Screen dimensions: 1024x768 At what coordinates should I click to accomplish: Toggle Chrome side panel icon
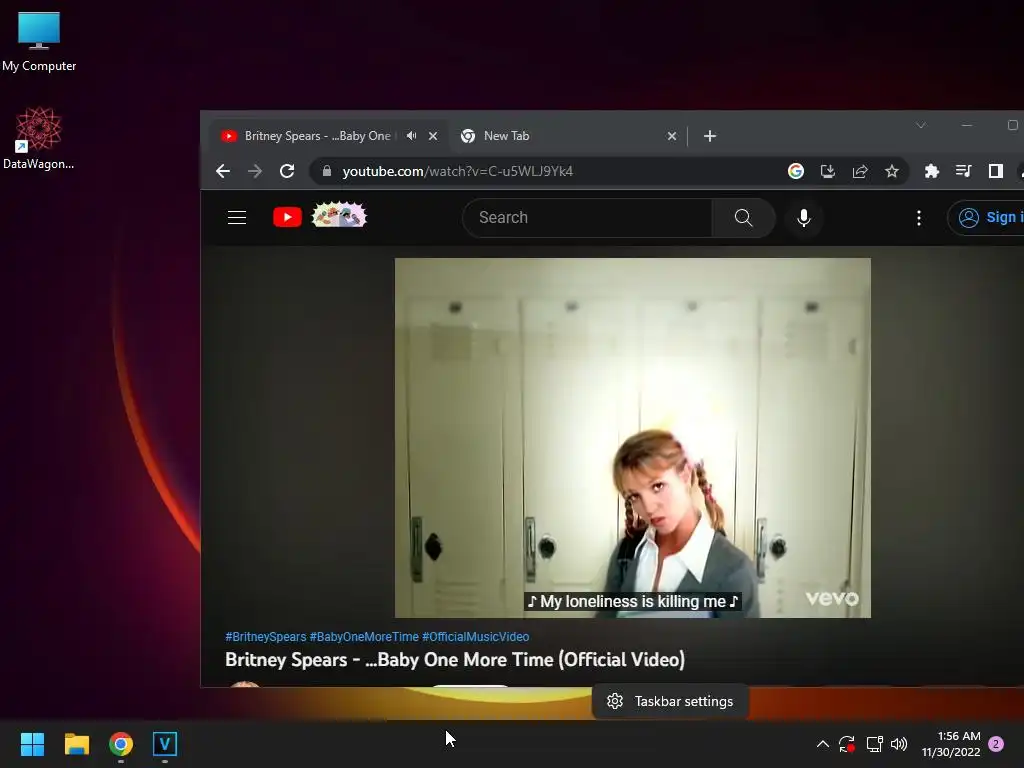pos(995,171)
